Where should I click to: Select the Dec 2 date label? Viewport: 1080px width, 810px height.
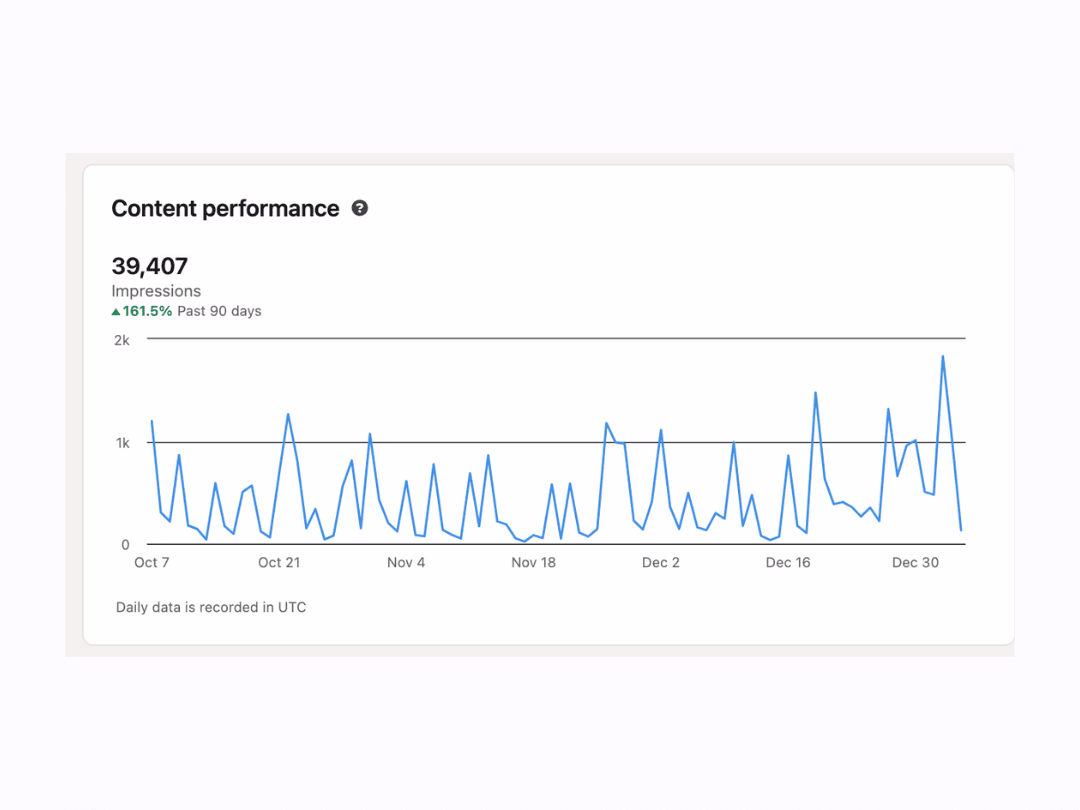click(660, 563)
